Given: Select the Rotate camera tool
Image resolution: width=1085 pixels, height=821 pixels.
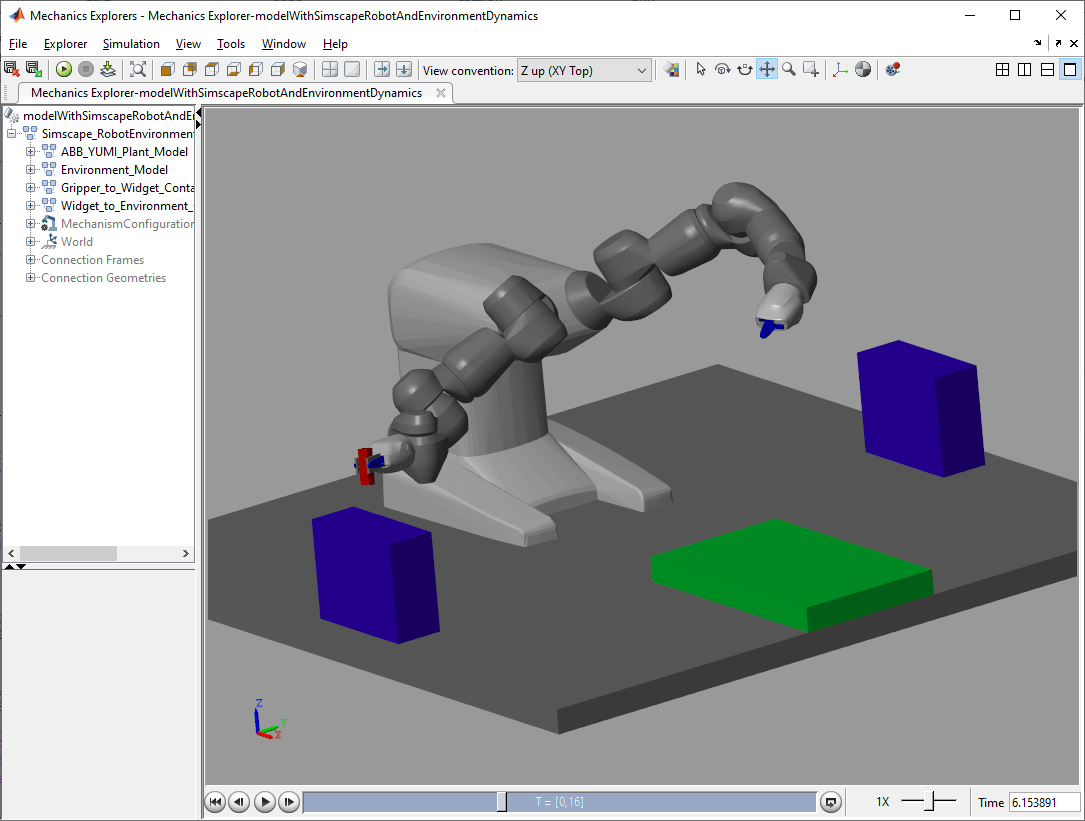Looking at the screenshot, I should pyautogui.click(x=722, y=69).
